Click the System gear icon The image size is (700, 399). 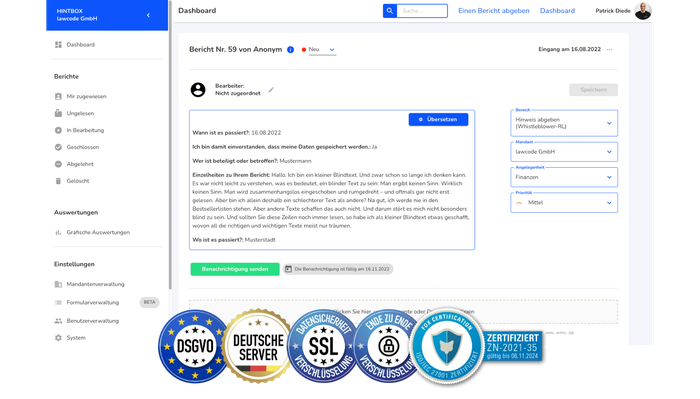tap(58, 338)
